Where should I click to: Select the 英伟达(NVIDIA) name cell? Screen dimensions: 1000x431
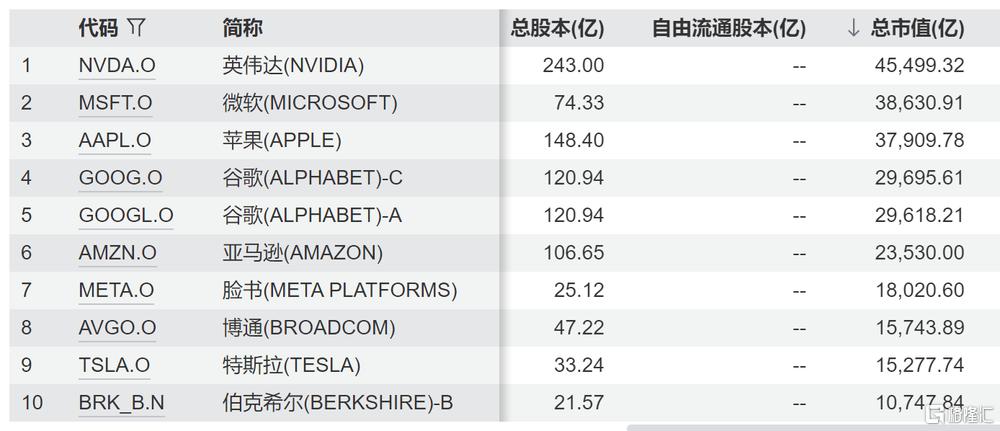click(x=293, y=66)
